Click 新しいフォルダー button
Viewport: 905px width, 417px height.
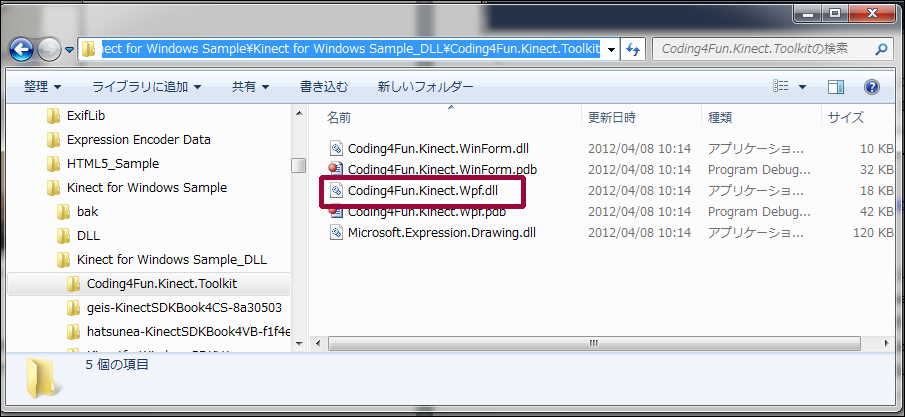425,87
